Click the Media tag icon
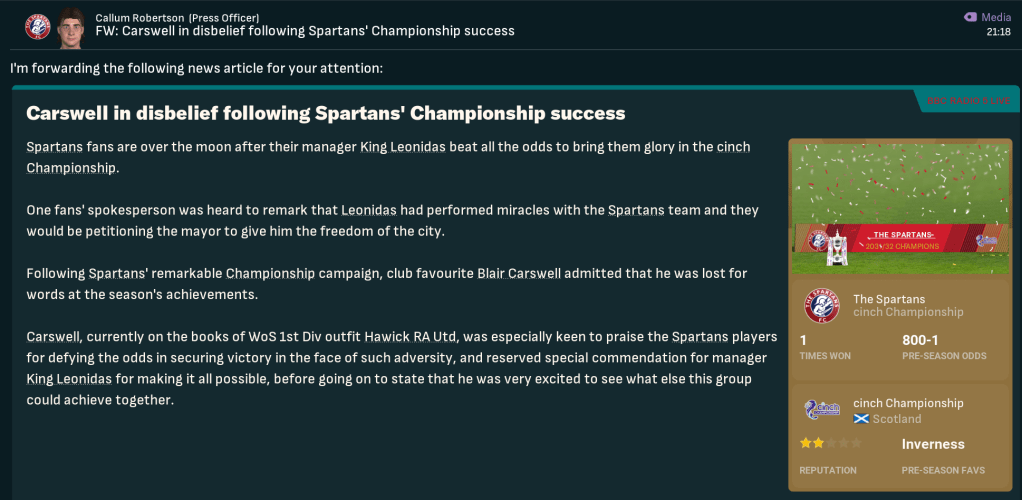Image resolution: width=1022 pixels, height=500 pixels. tap(969, 17)
